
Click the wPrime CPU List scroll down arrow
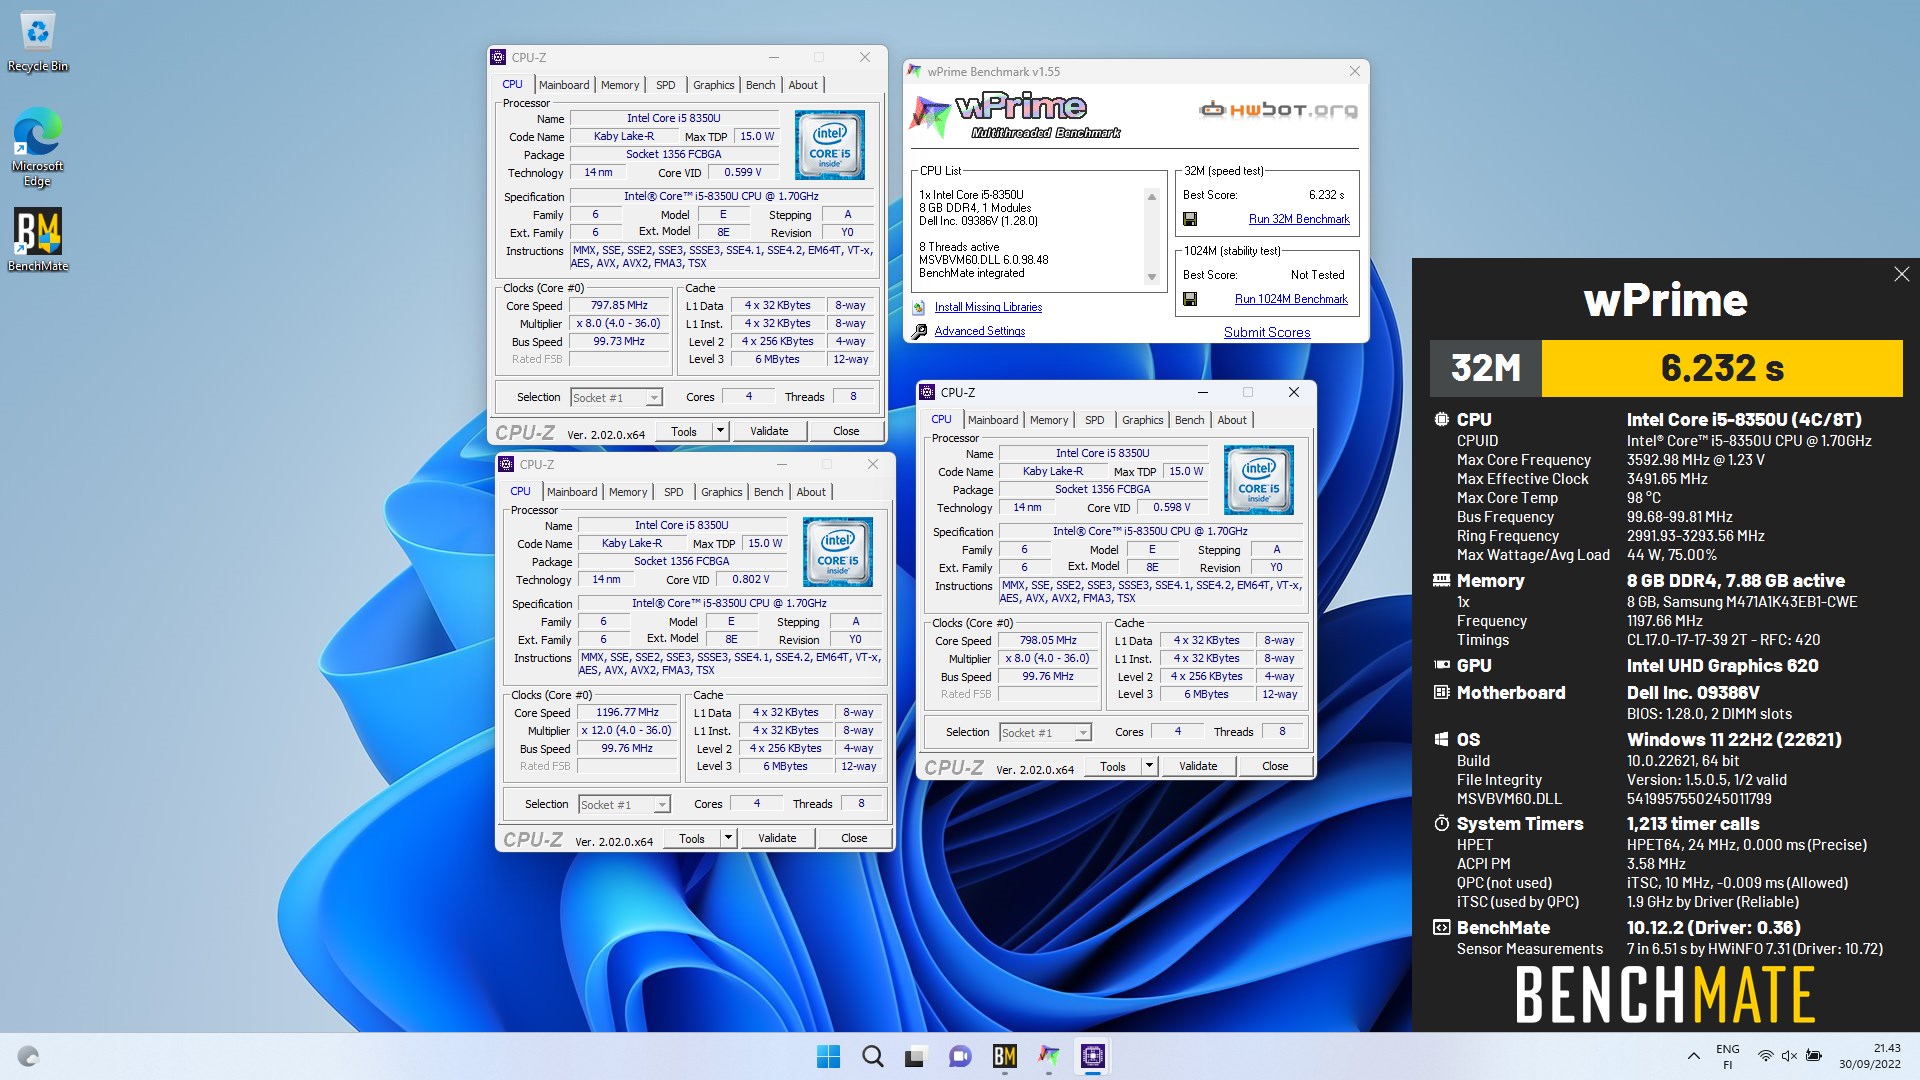tap(1152, 277)
